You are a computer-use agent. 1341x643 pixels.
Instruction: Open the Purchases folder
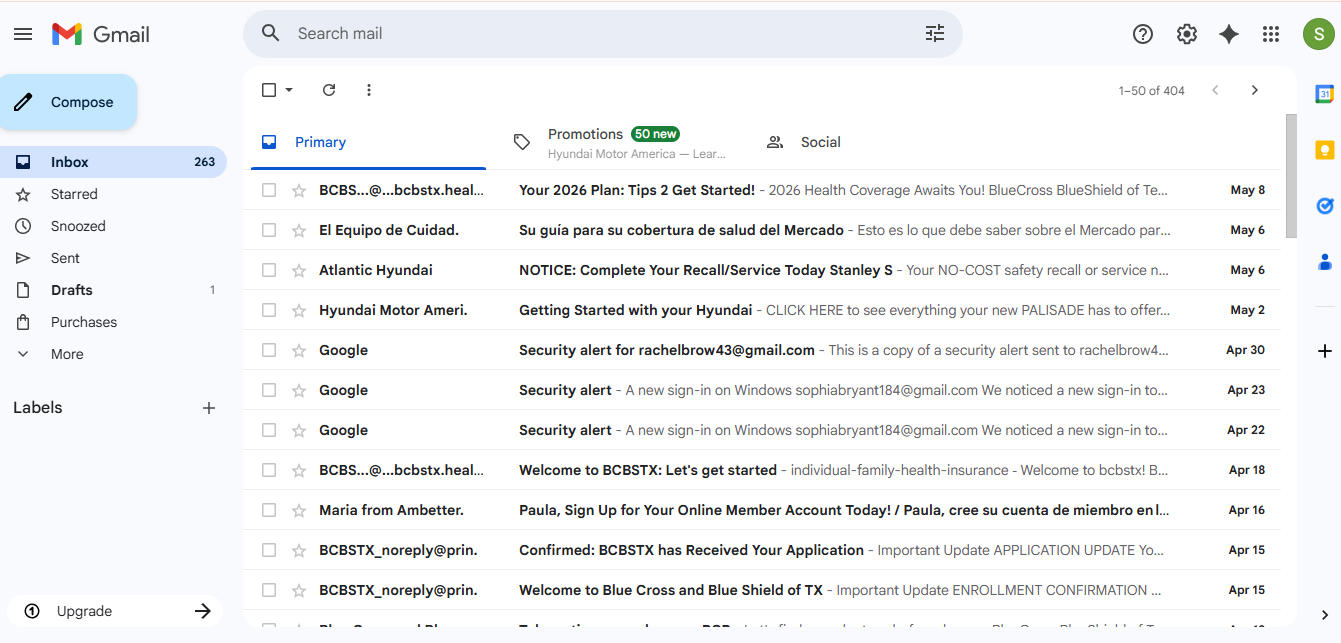coord(113,322)
